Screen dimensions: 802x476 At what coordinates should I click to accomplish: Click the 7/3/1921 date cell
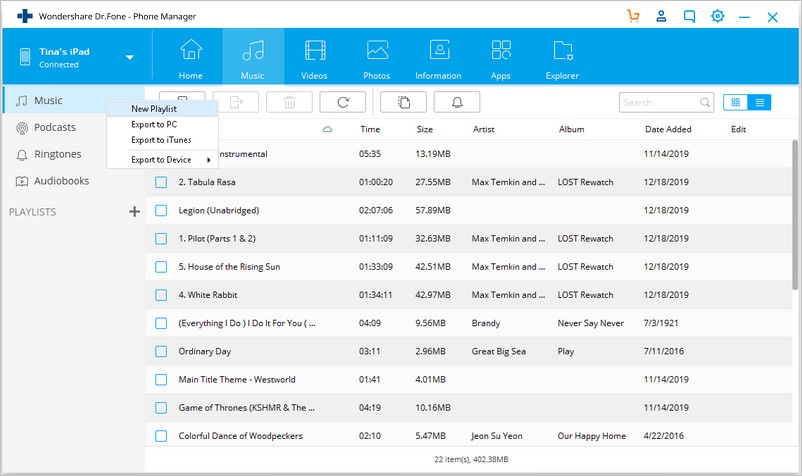tap(661, 323)
